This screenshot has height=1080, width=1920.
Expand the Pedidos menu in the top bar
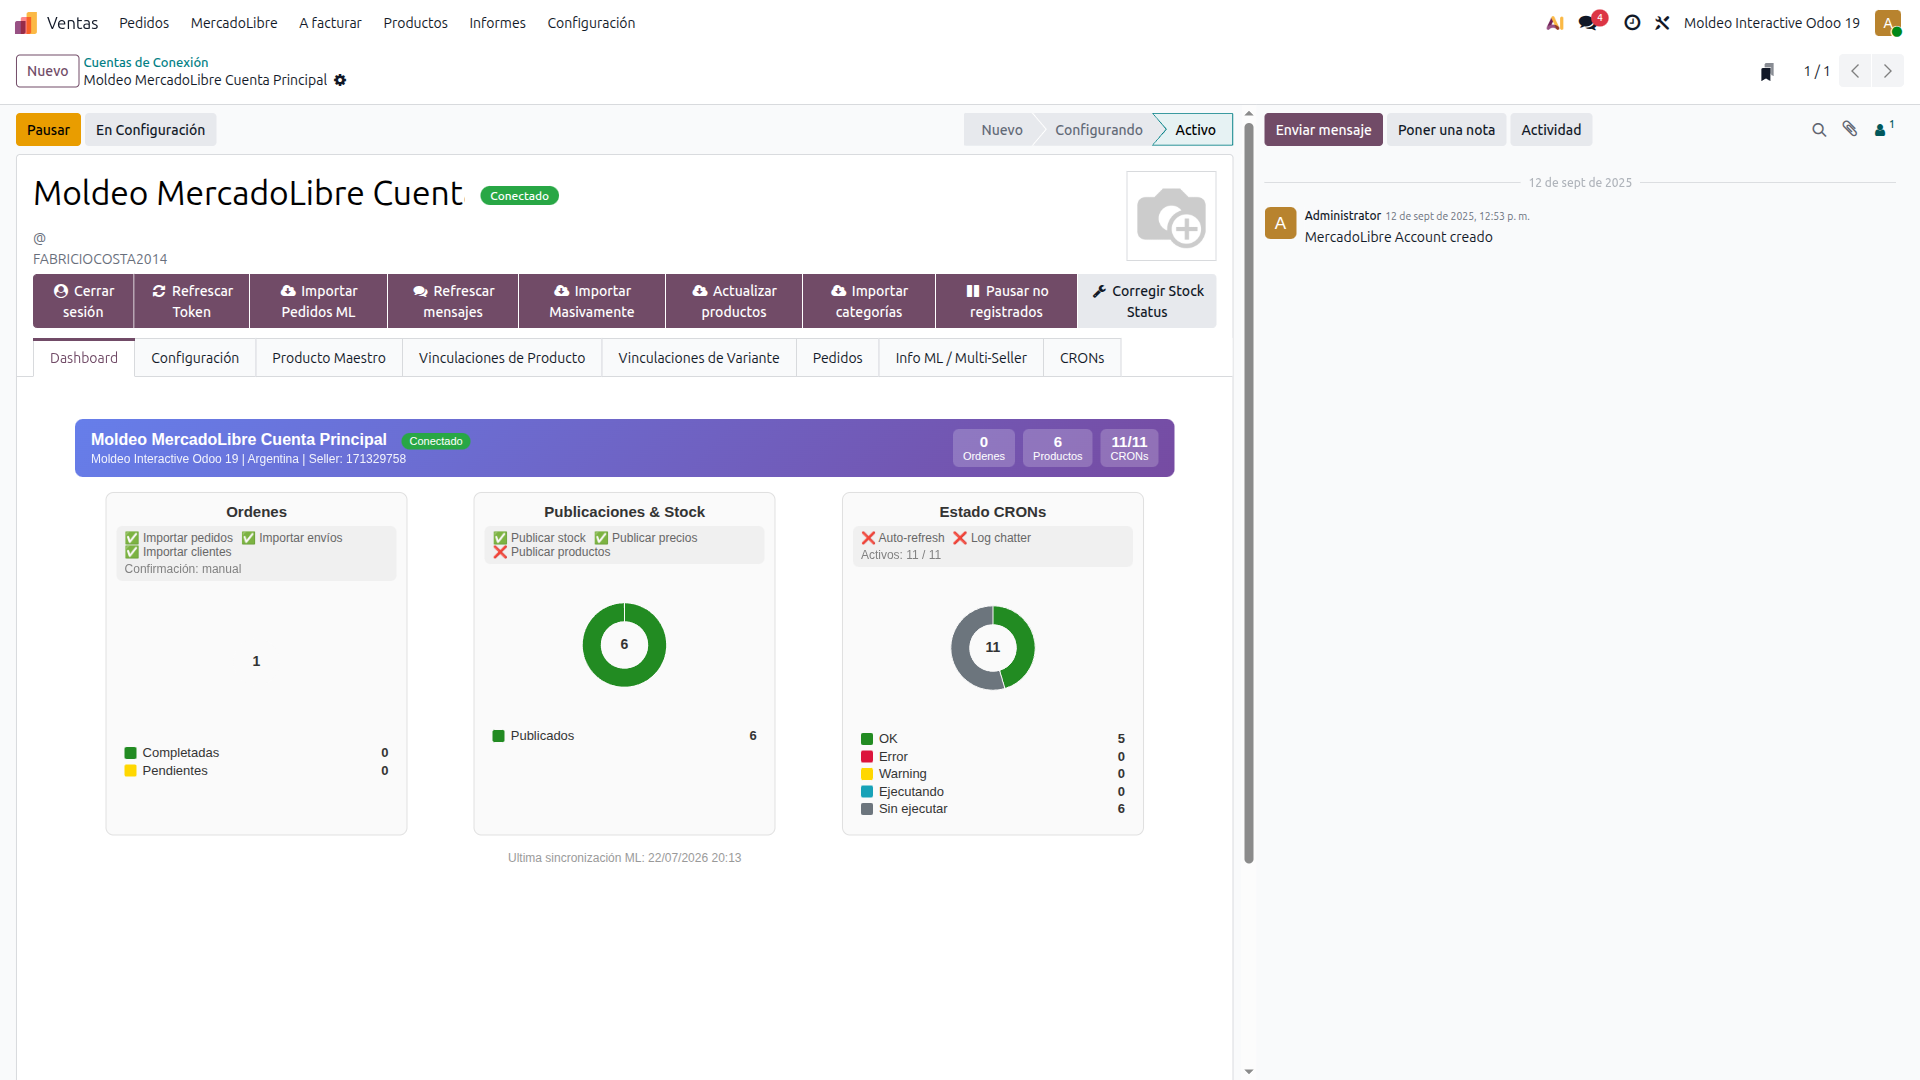(144, 22)
